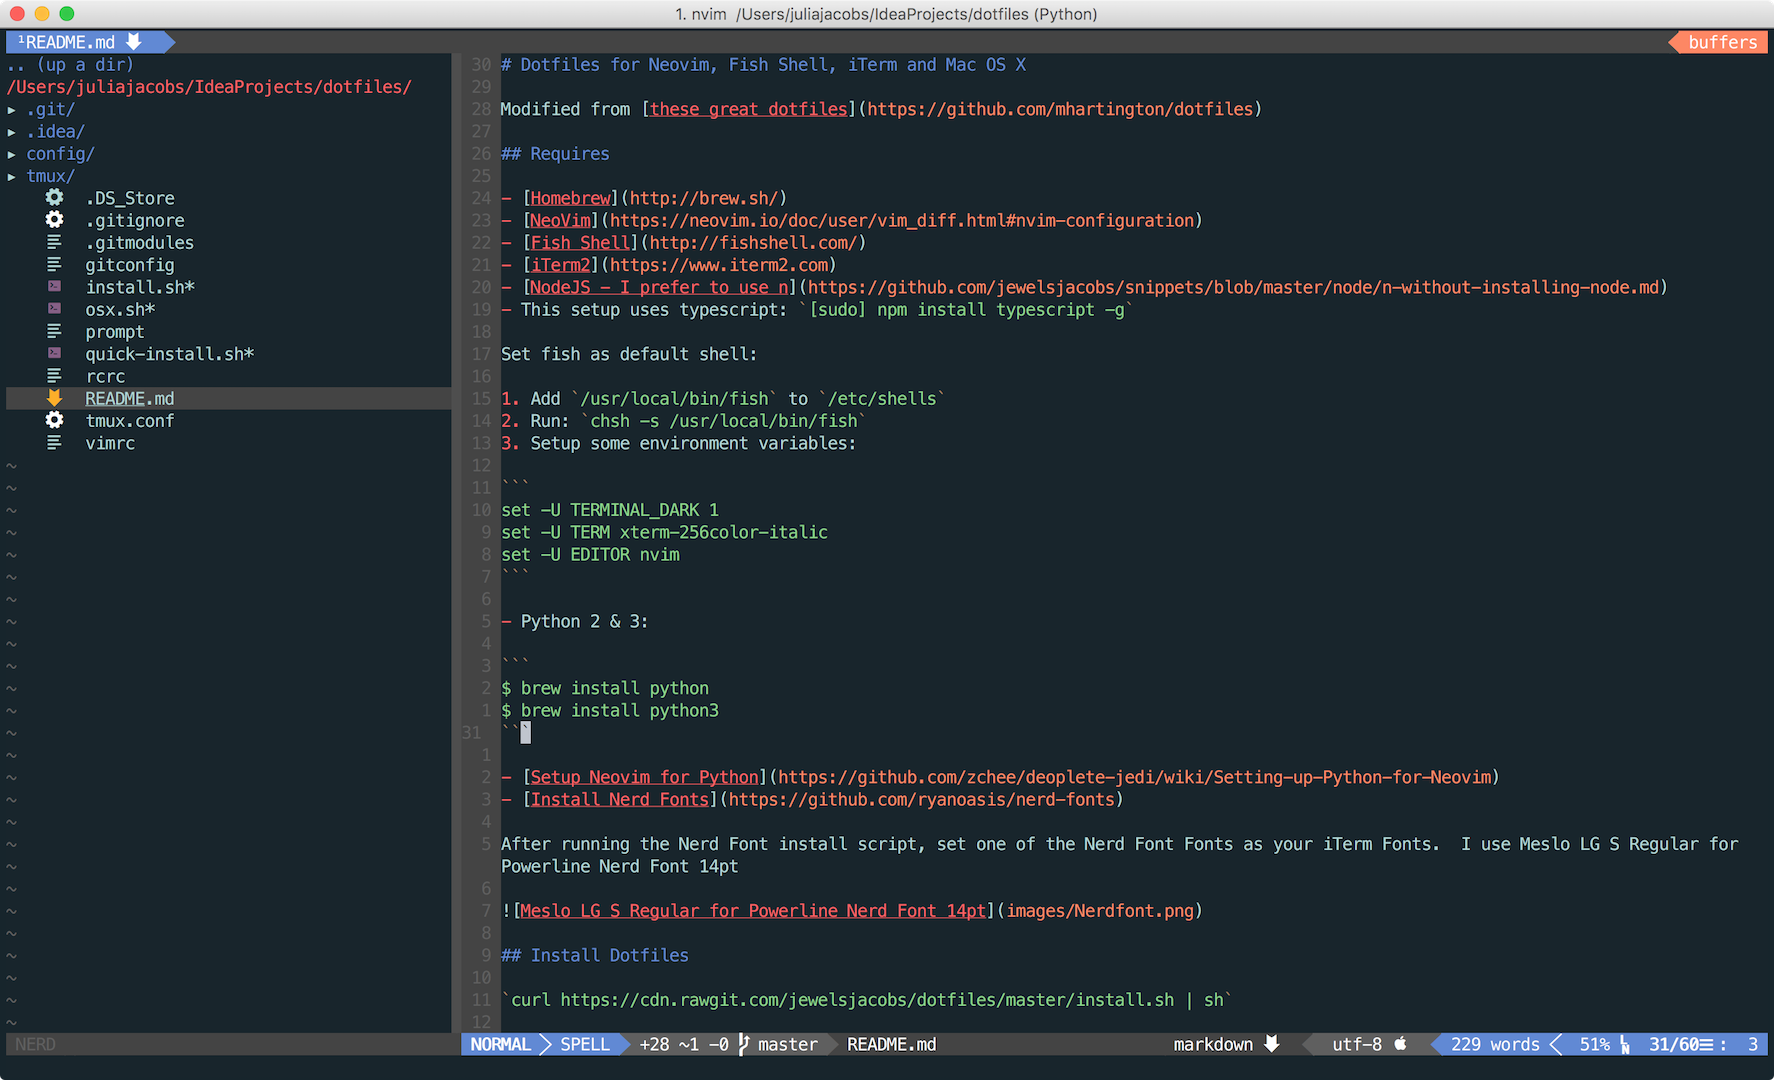Click the 'Set fish as default shell:' line
Viewport: 1774px width, 1080px height.
(629, 354)
